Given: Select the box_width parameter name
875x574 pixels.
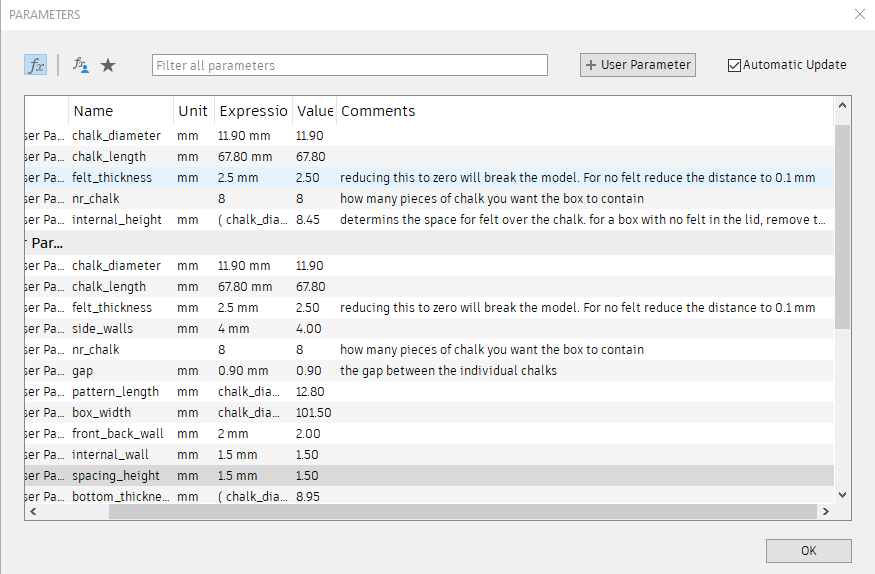Looking at the screenshot, I should click(102, 413).
